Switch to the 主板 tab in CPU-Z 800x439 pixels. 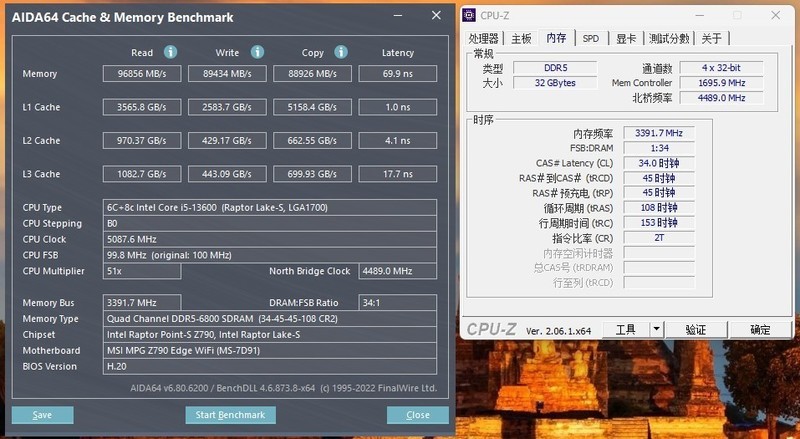pyautogui.click(x=521, y=38)
